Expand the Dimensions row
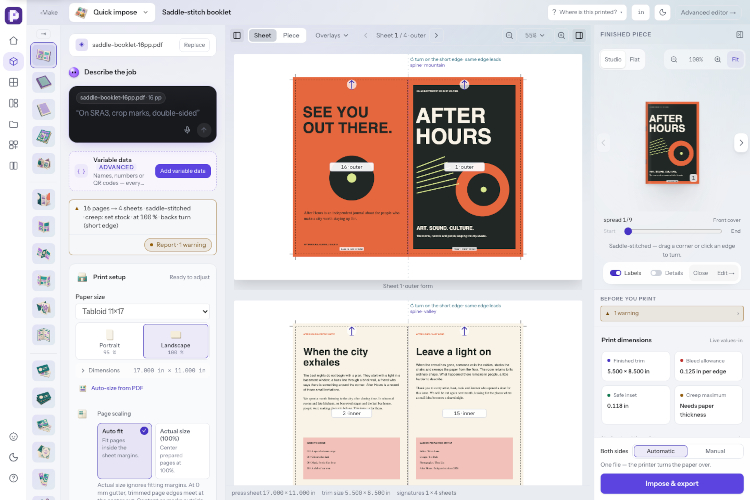The width and height of the screenshot is (750, 500). (x=143, y=370)
